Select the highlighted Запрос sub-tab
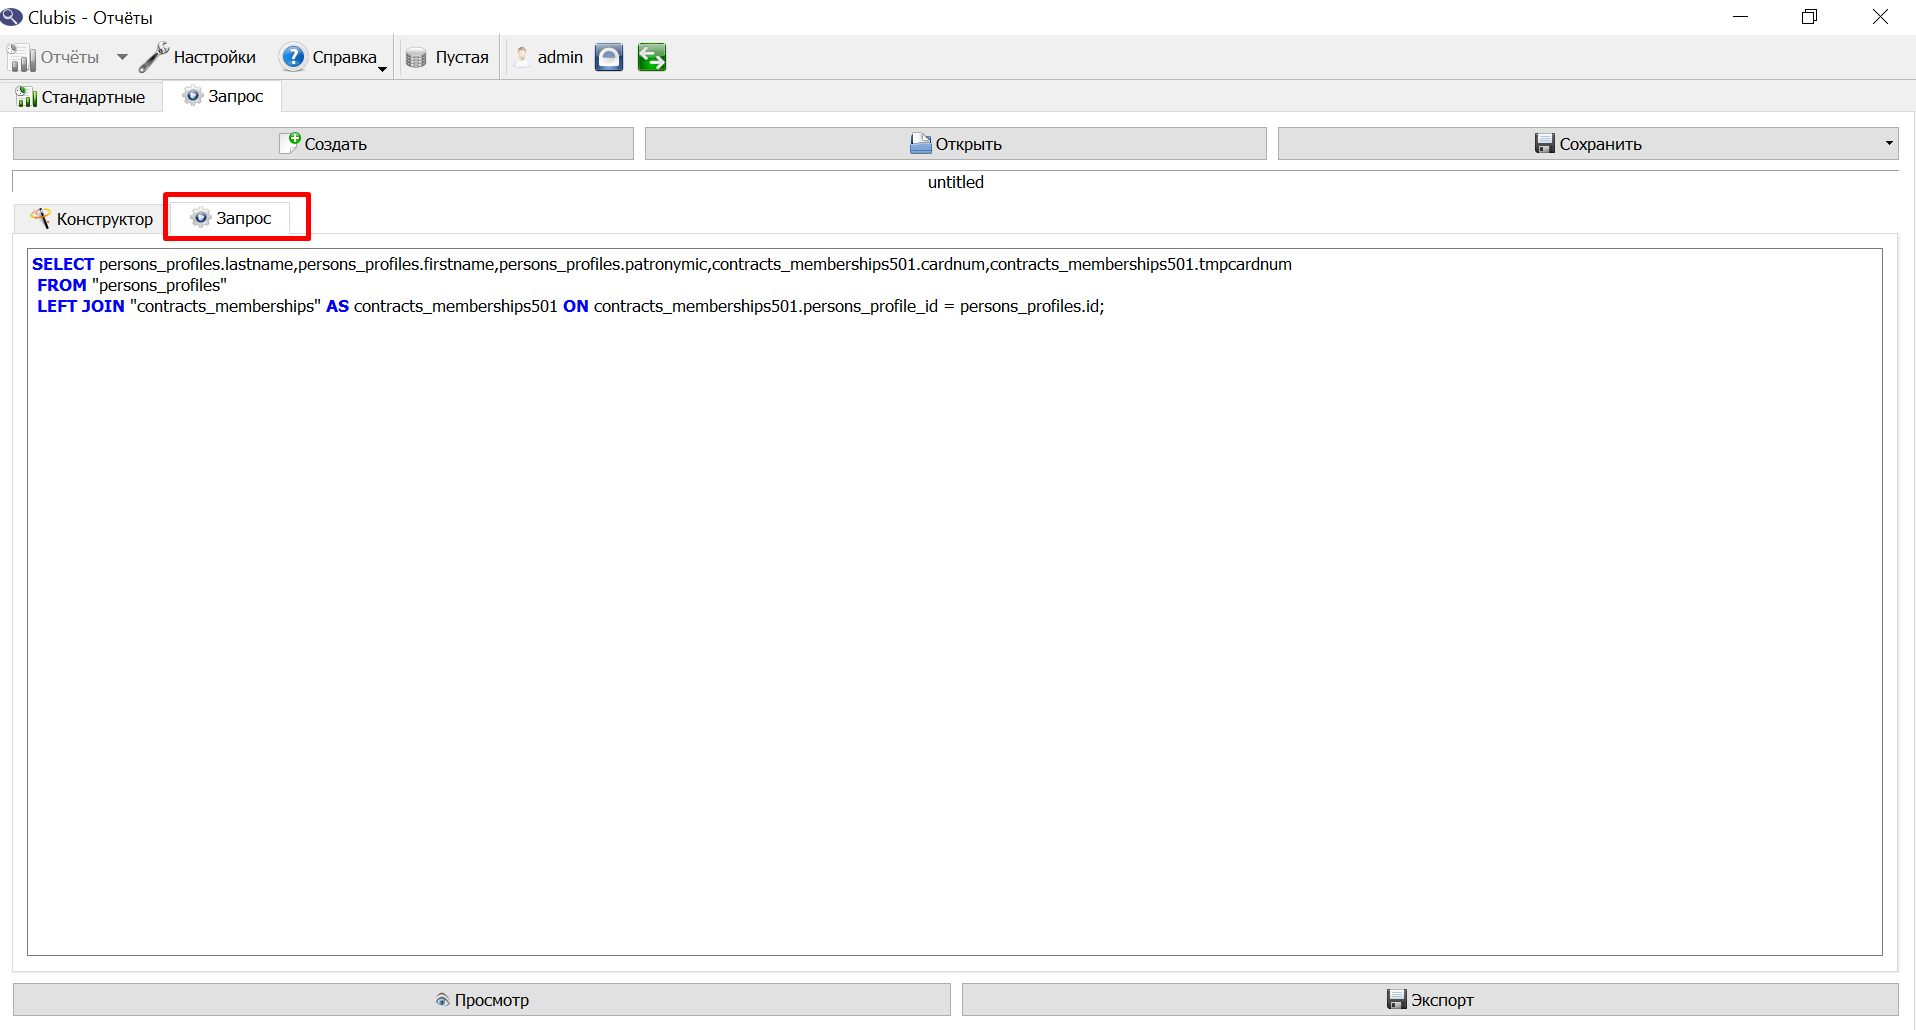 232,218
